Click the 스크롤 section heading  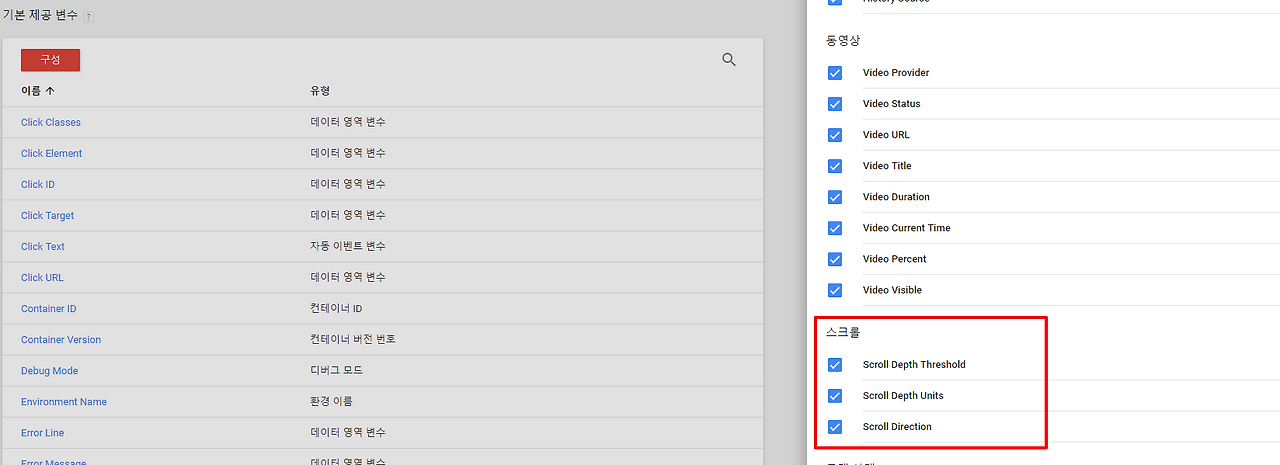(843, 333)
